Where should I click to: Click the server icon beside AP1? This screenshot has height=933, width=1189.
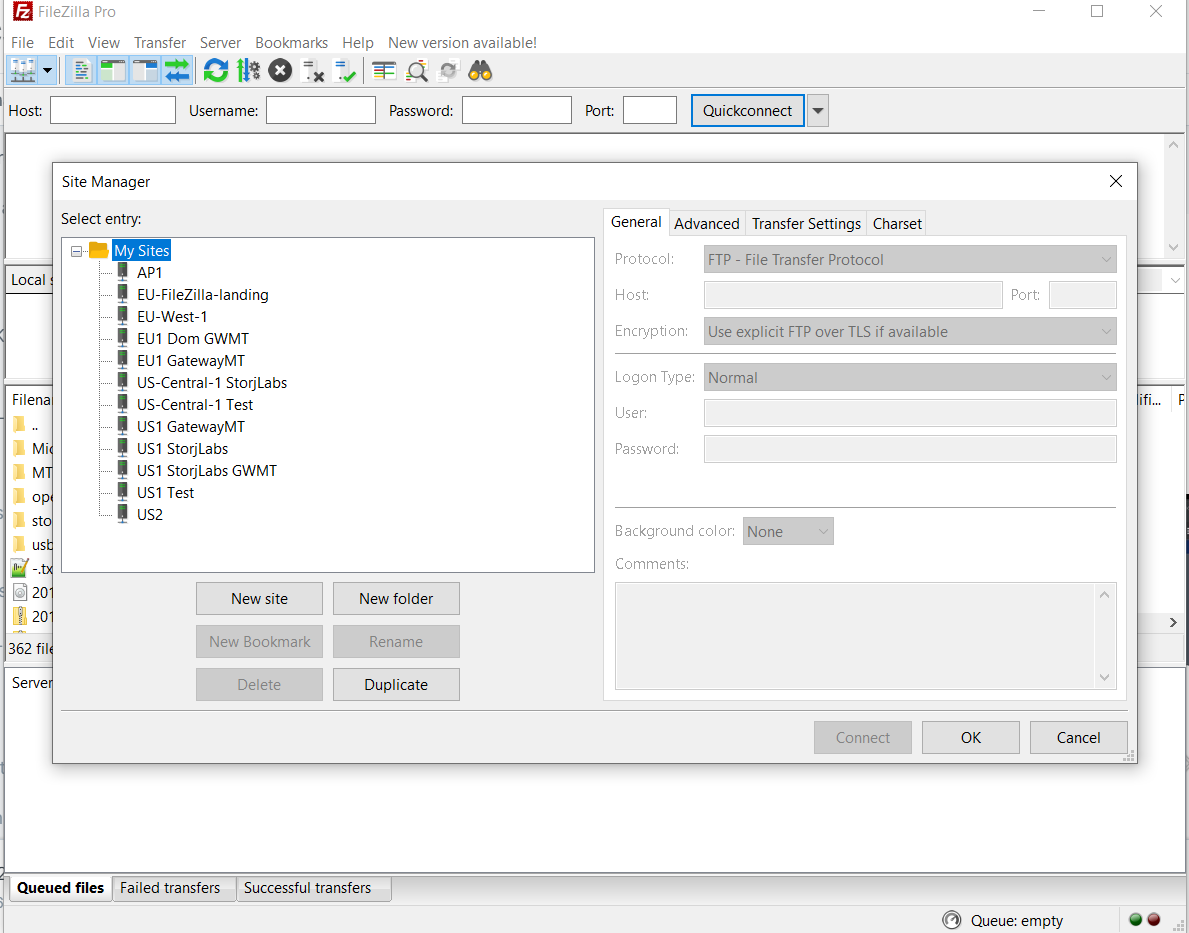pos(122,272)
